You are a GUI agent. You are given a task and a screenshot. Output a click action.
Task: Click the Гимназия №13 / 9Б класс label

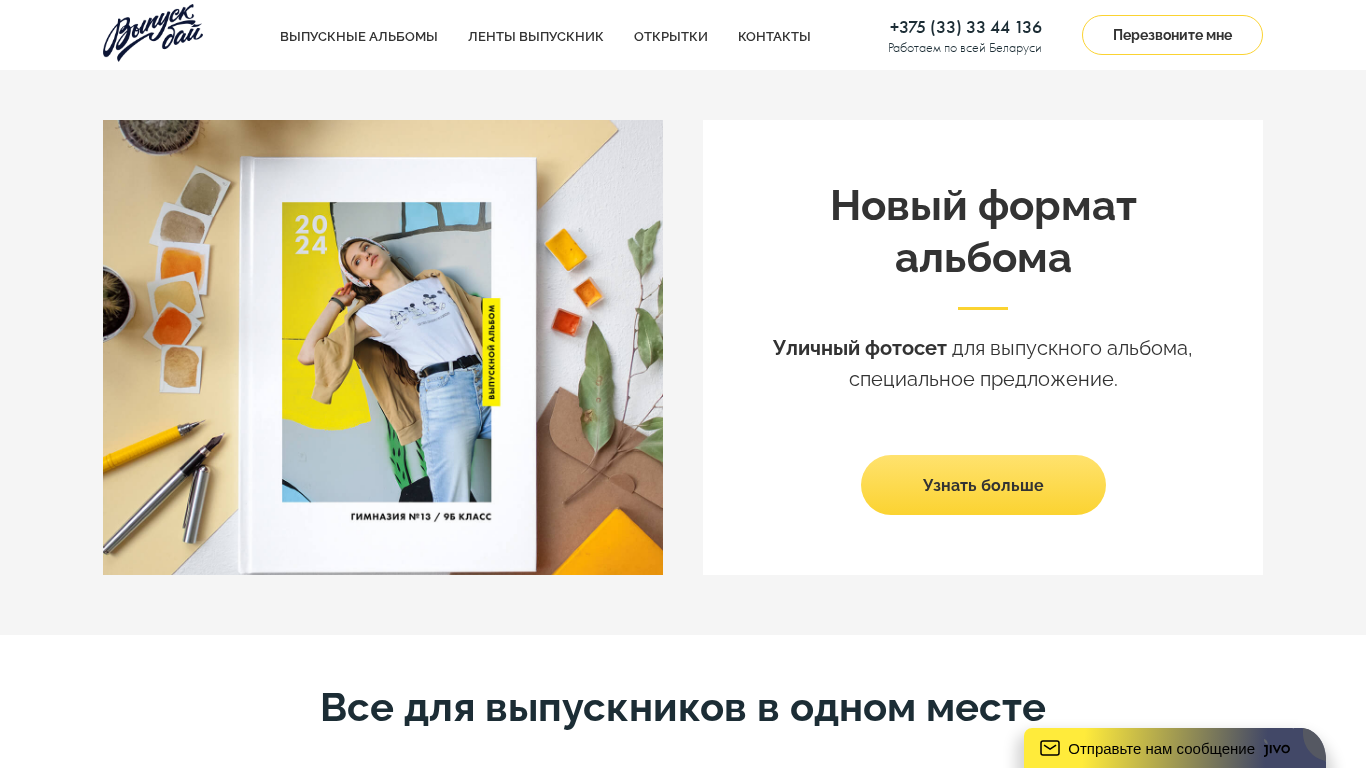click(x=421, y=517)
